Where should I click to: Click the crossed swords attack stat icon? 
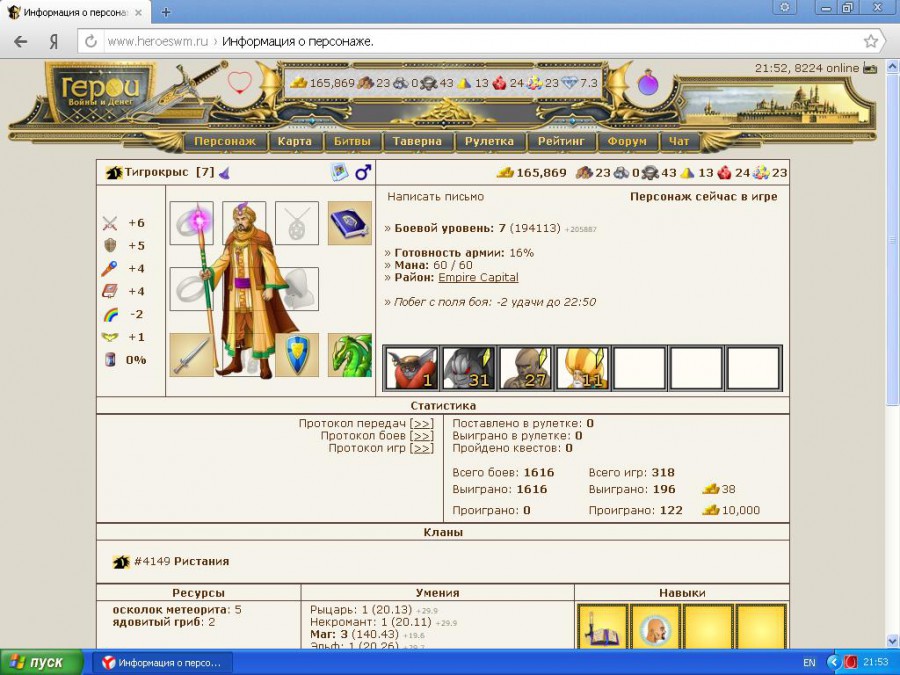[x=110, y=223]
